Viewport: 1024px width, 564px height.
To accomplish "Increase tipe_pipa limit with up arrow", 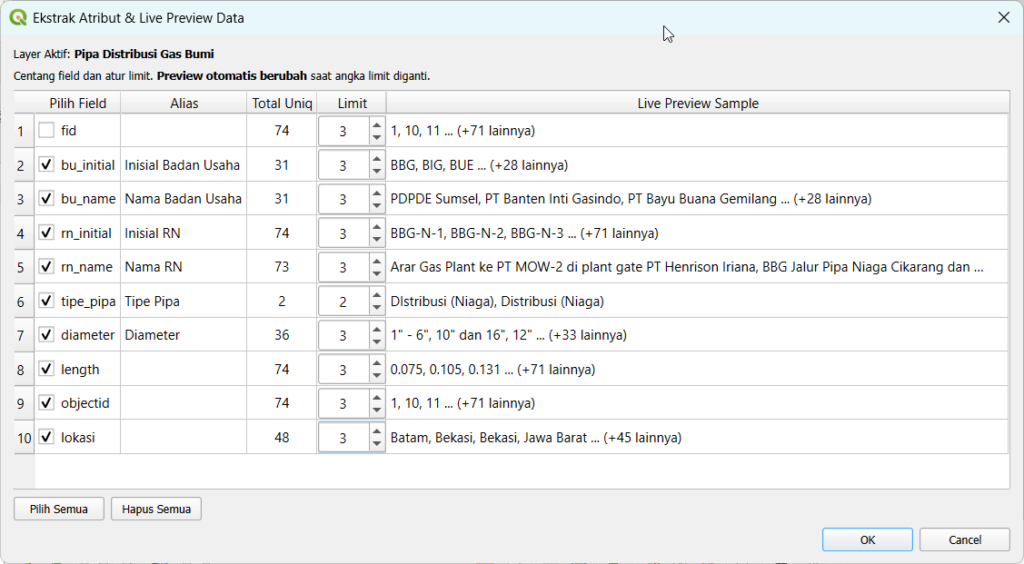I will click(x=376, y=295).
